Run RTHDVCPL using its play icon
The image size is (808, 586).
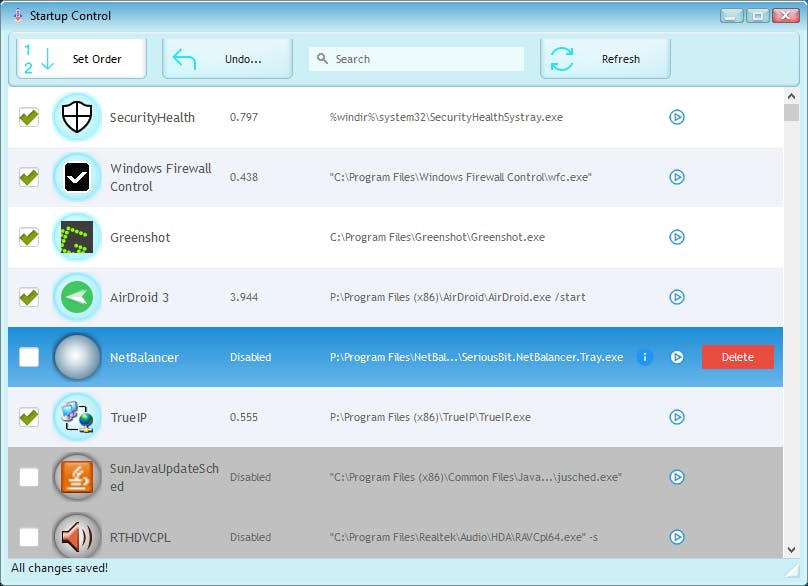tap(677, 537)
